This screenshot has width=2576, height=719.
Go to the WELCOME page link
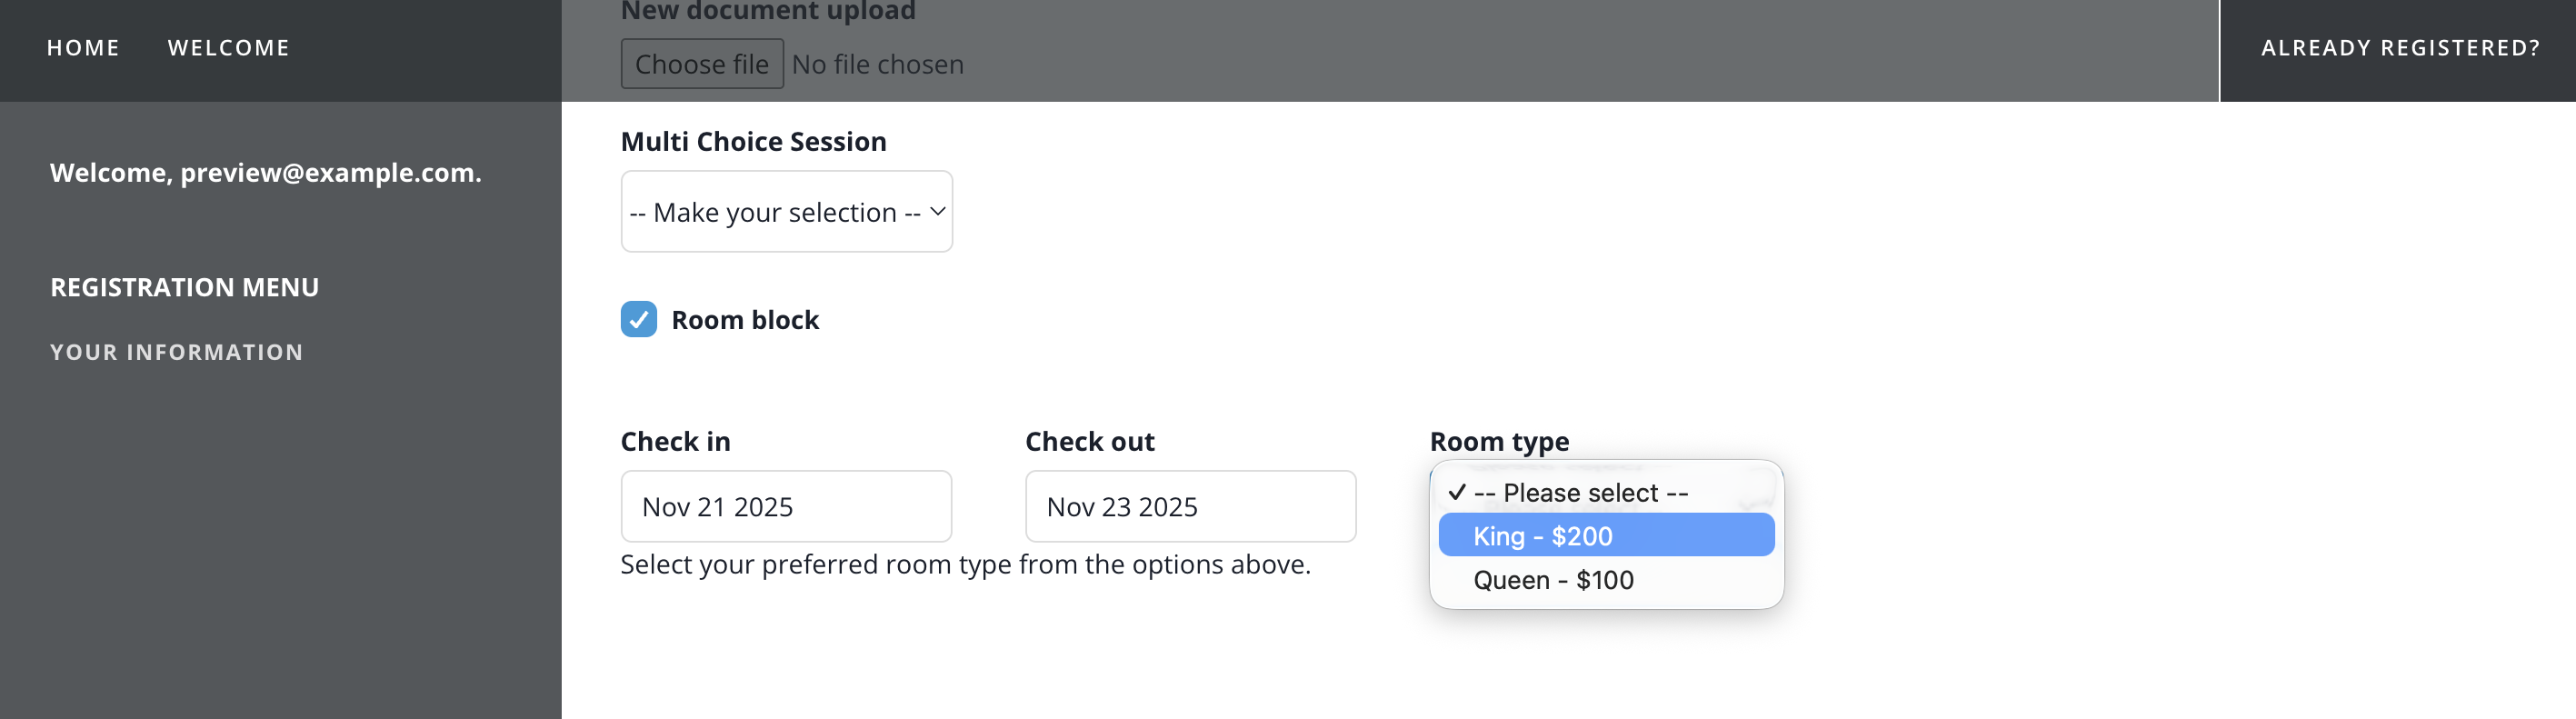pyautogui.click(x=228, y=48)
